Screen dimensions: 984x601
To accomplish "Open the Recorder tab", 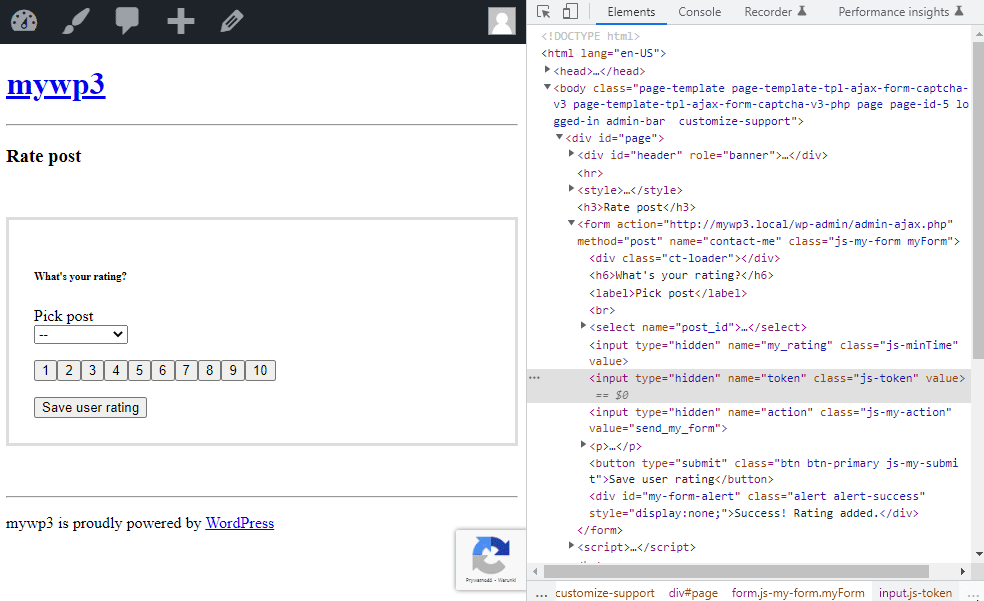I will click(774, 12).
